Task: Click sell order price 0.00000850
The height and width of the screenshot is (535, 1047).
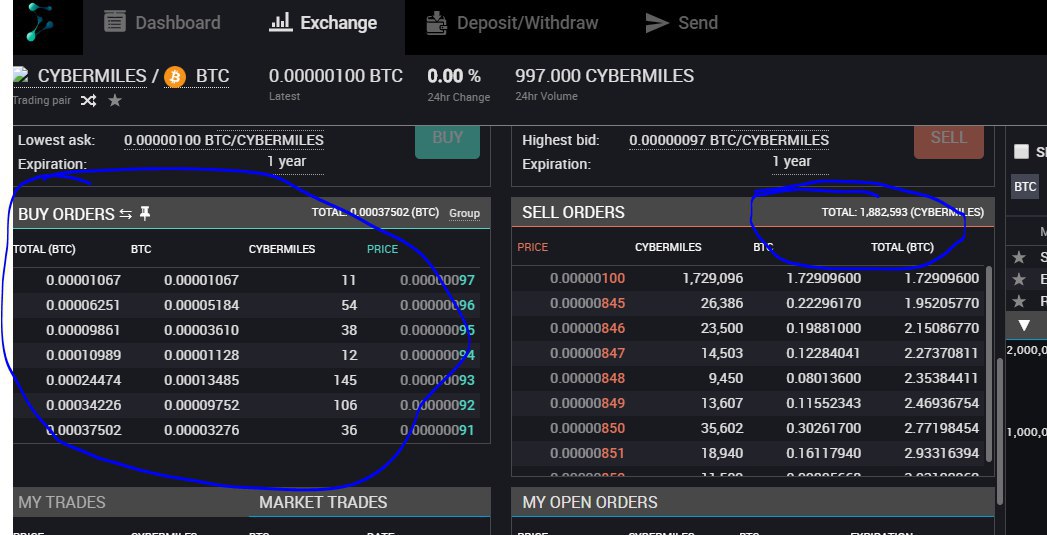Action: pos(588,428)
